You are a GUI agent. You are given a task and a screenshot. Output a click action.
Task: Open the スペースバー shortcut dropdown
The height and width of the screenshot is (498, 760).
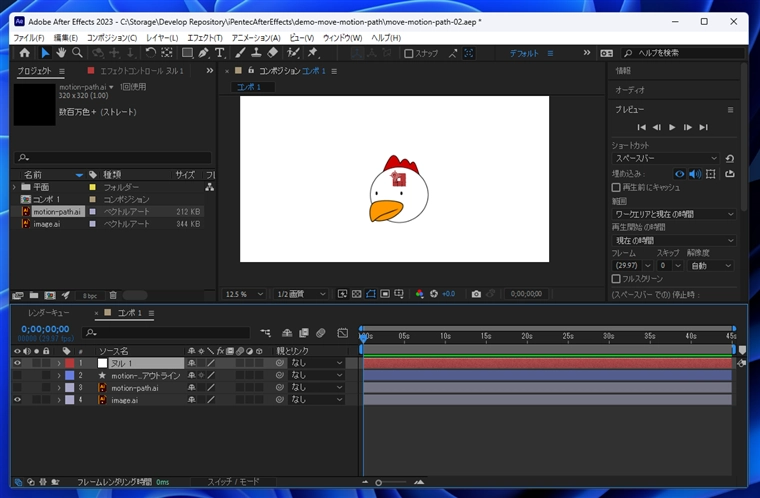(x=665, y=158)
